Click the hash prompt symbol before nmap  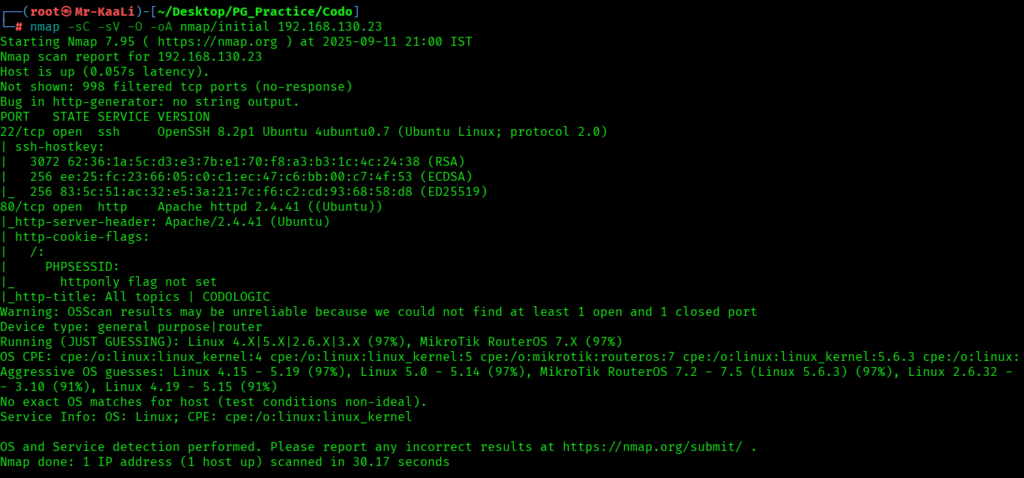(x=20, y=26)
